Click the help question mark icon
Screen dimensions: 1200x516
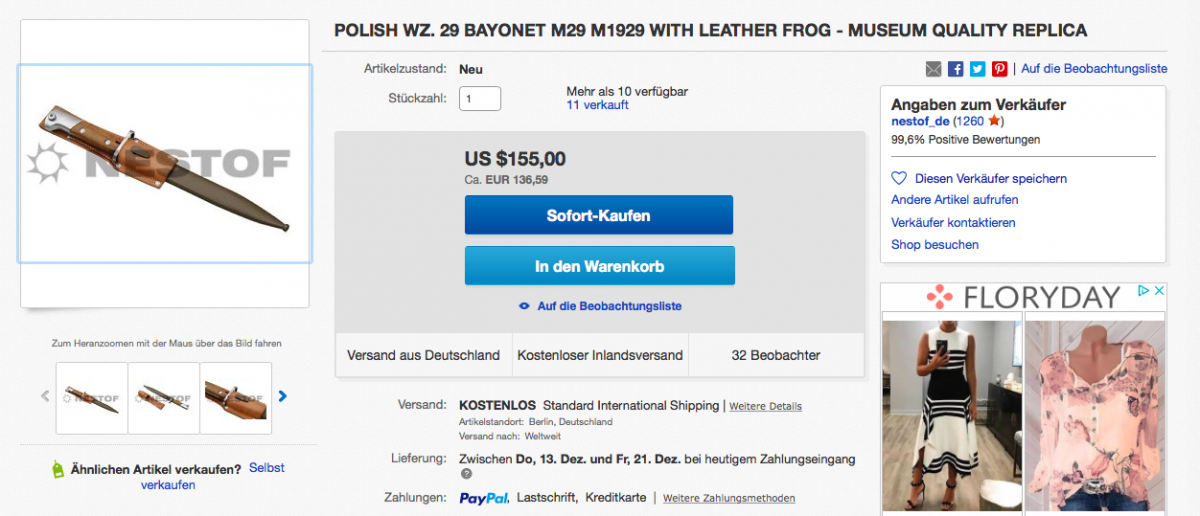(466, 474)
